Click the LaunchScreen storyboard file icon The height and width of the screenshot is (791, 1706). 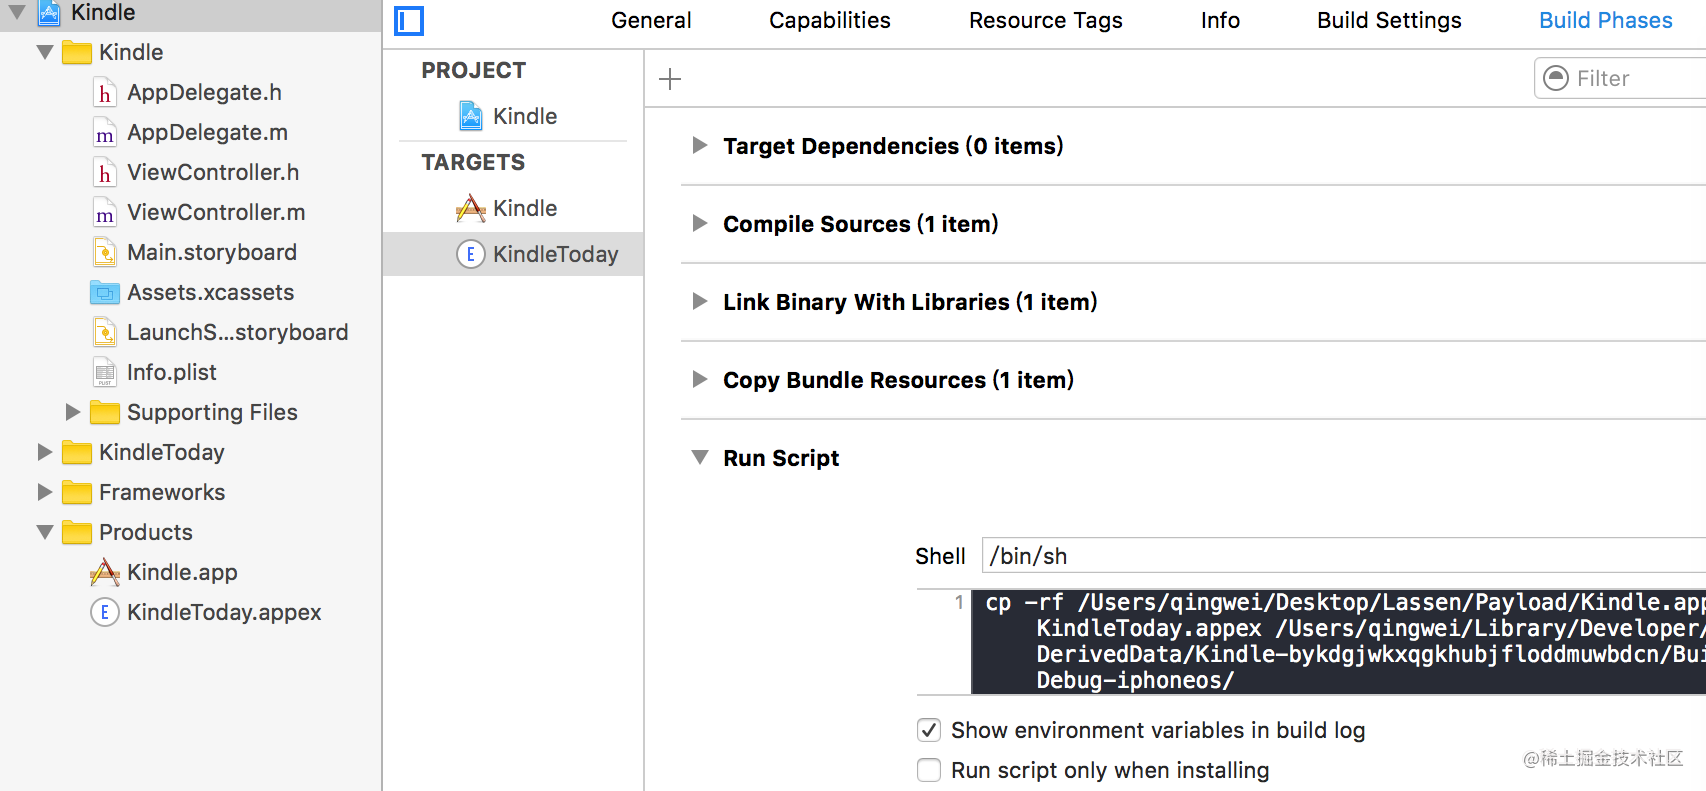105,332
